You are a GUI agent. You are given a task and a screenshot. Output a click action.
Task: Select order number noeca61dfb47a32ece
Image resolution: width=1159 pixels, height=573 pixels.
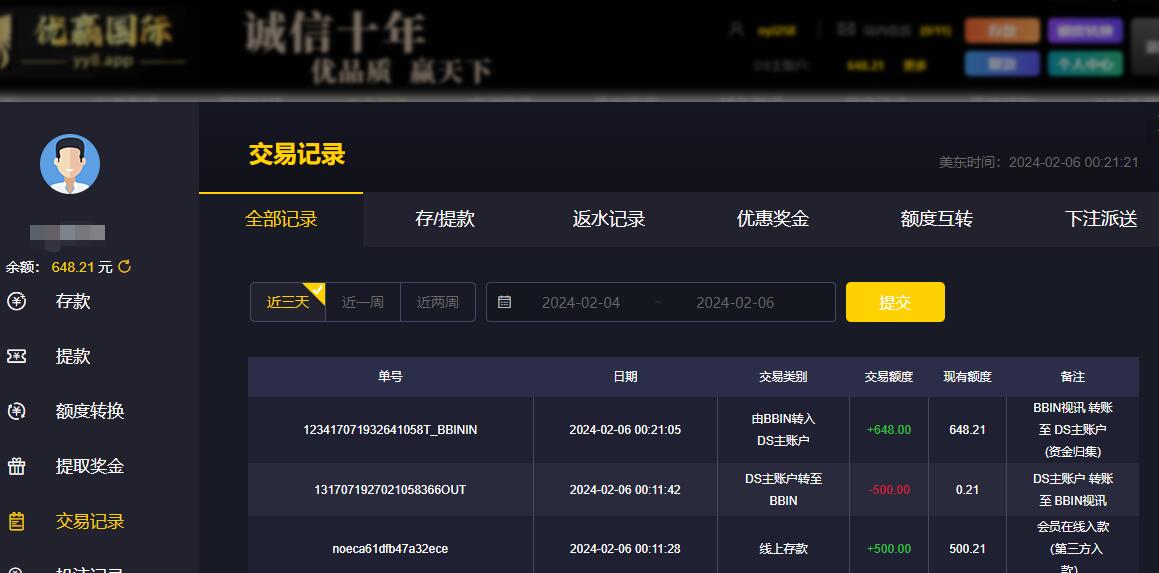coord(390,549)
